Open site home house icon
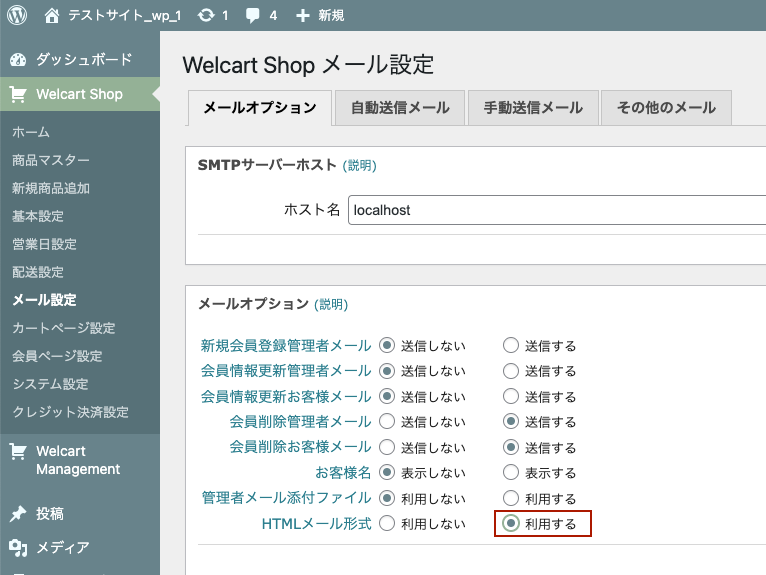 [52, 16]
